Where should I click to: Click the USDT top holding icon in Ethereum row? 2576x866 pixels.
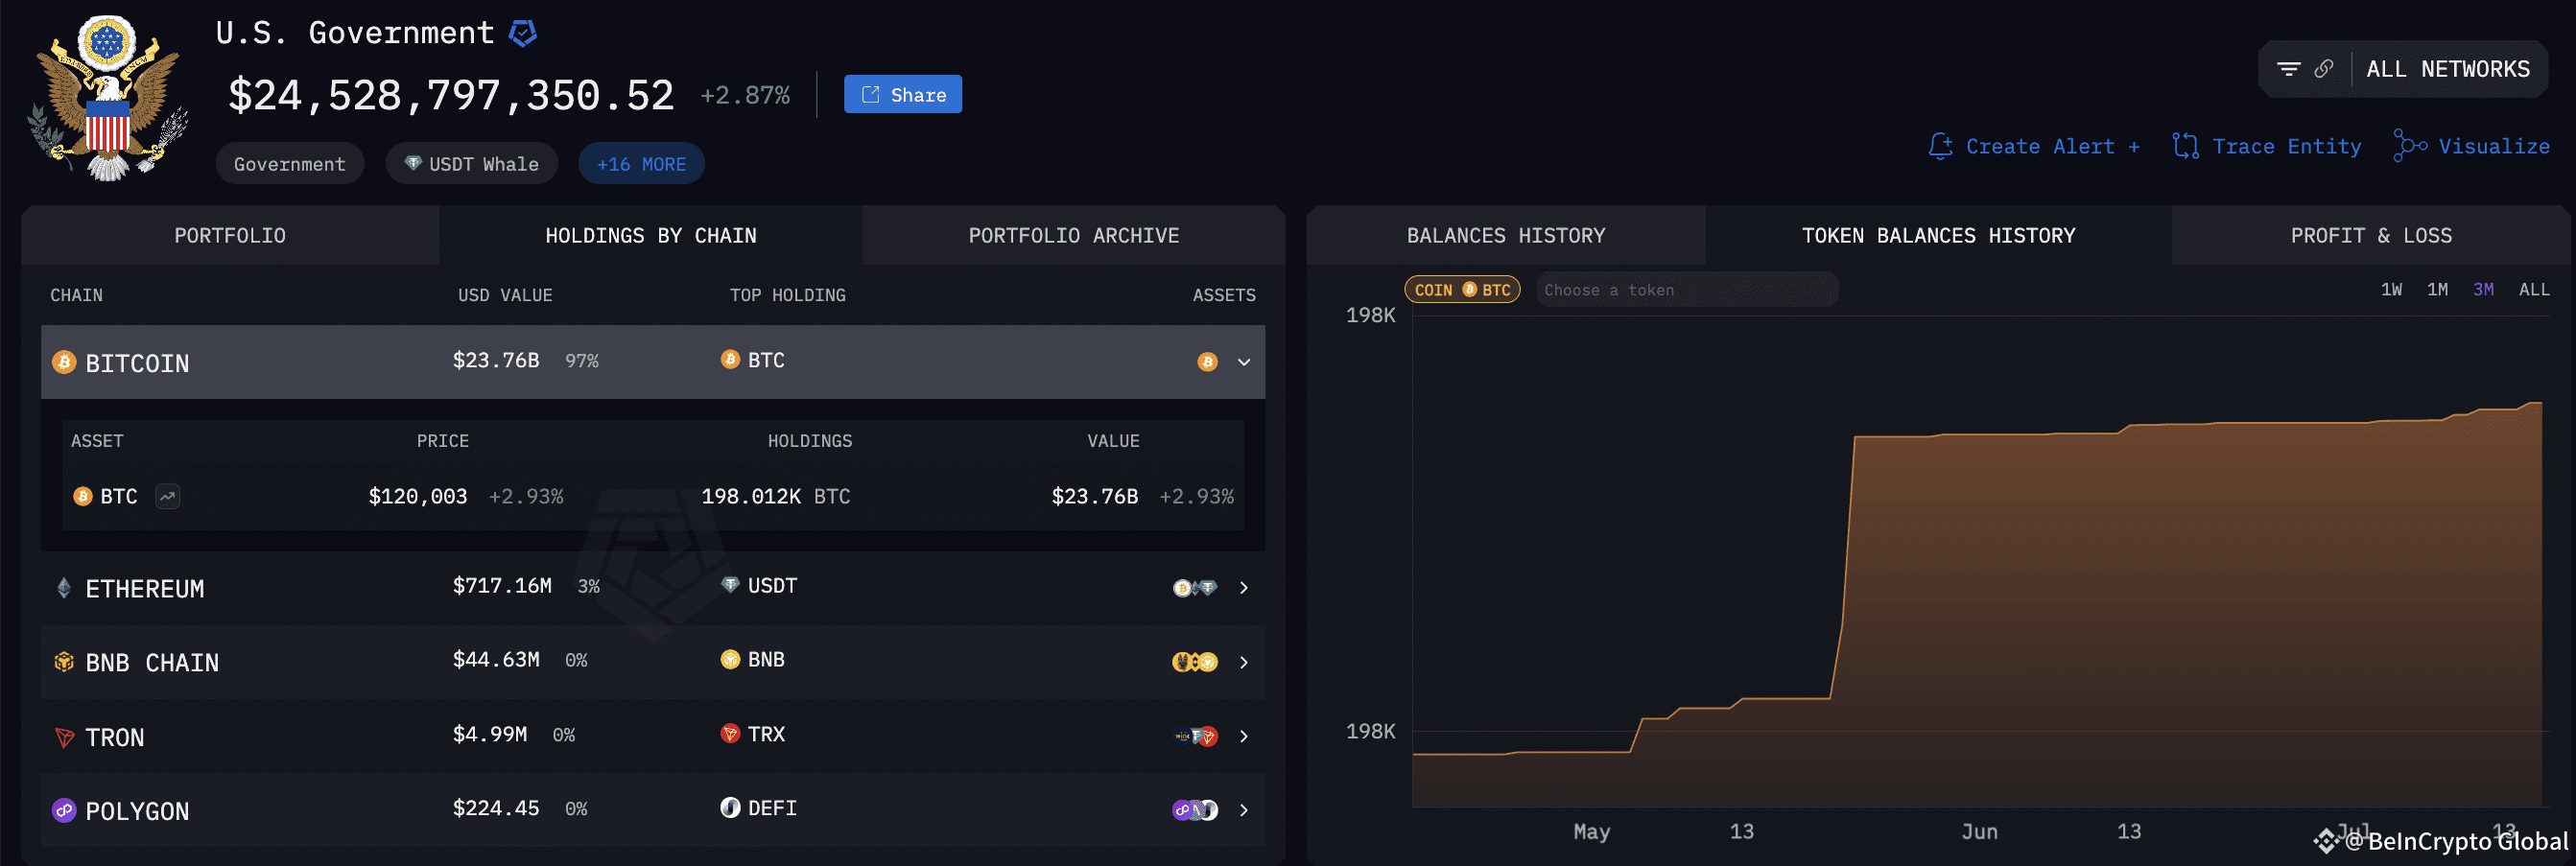click(730, 584)
